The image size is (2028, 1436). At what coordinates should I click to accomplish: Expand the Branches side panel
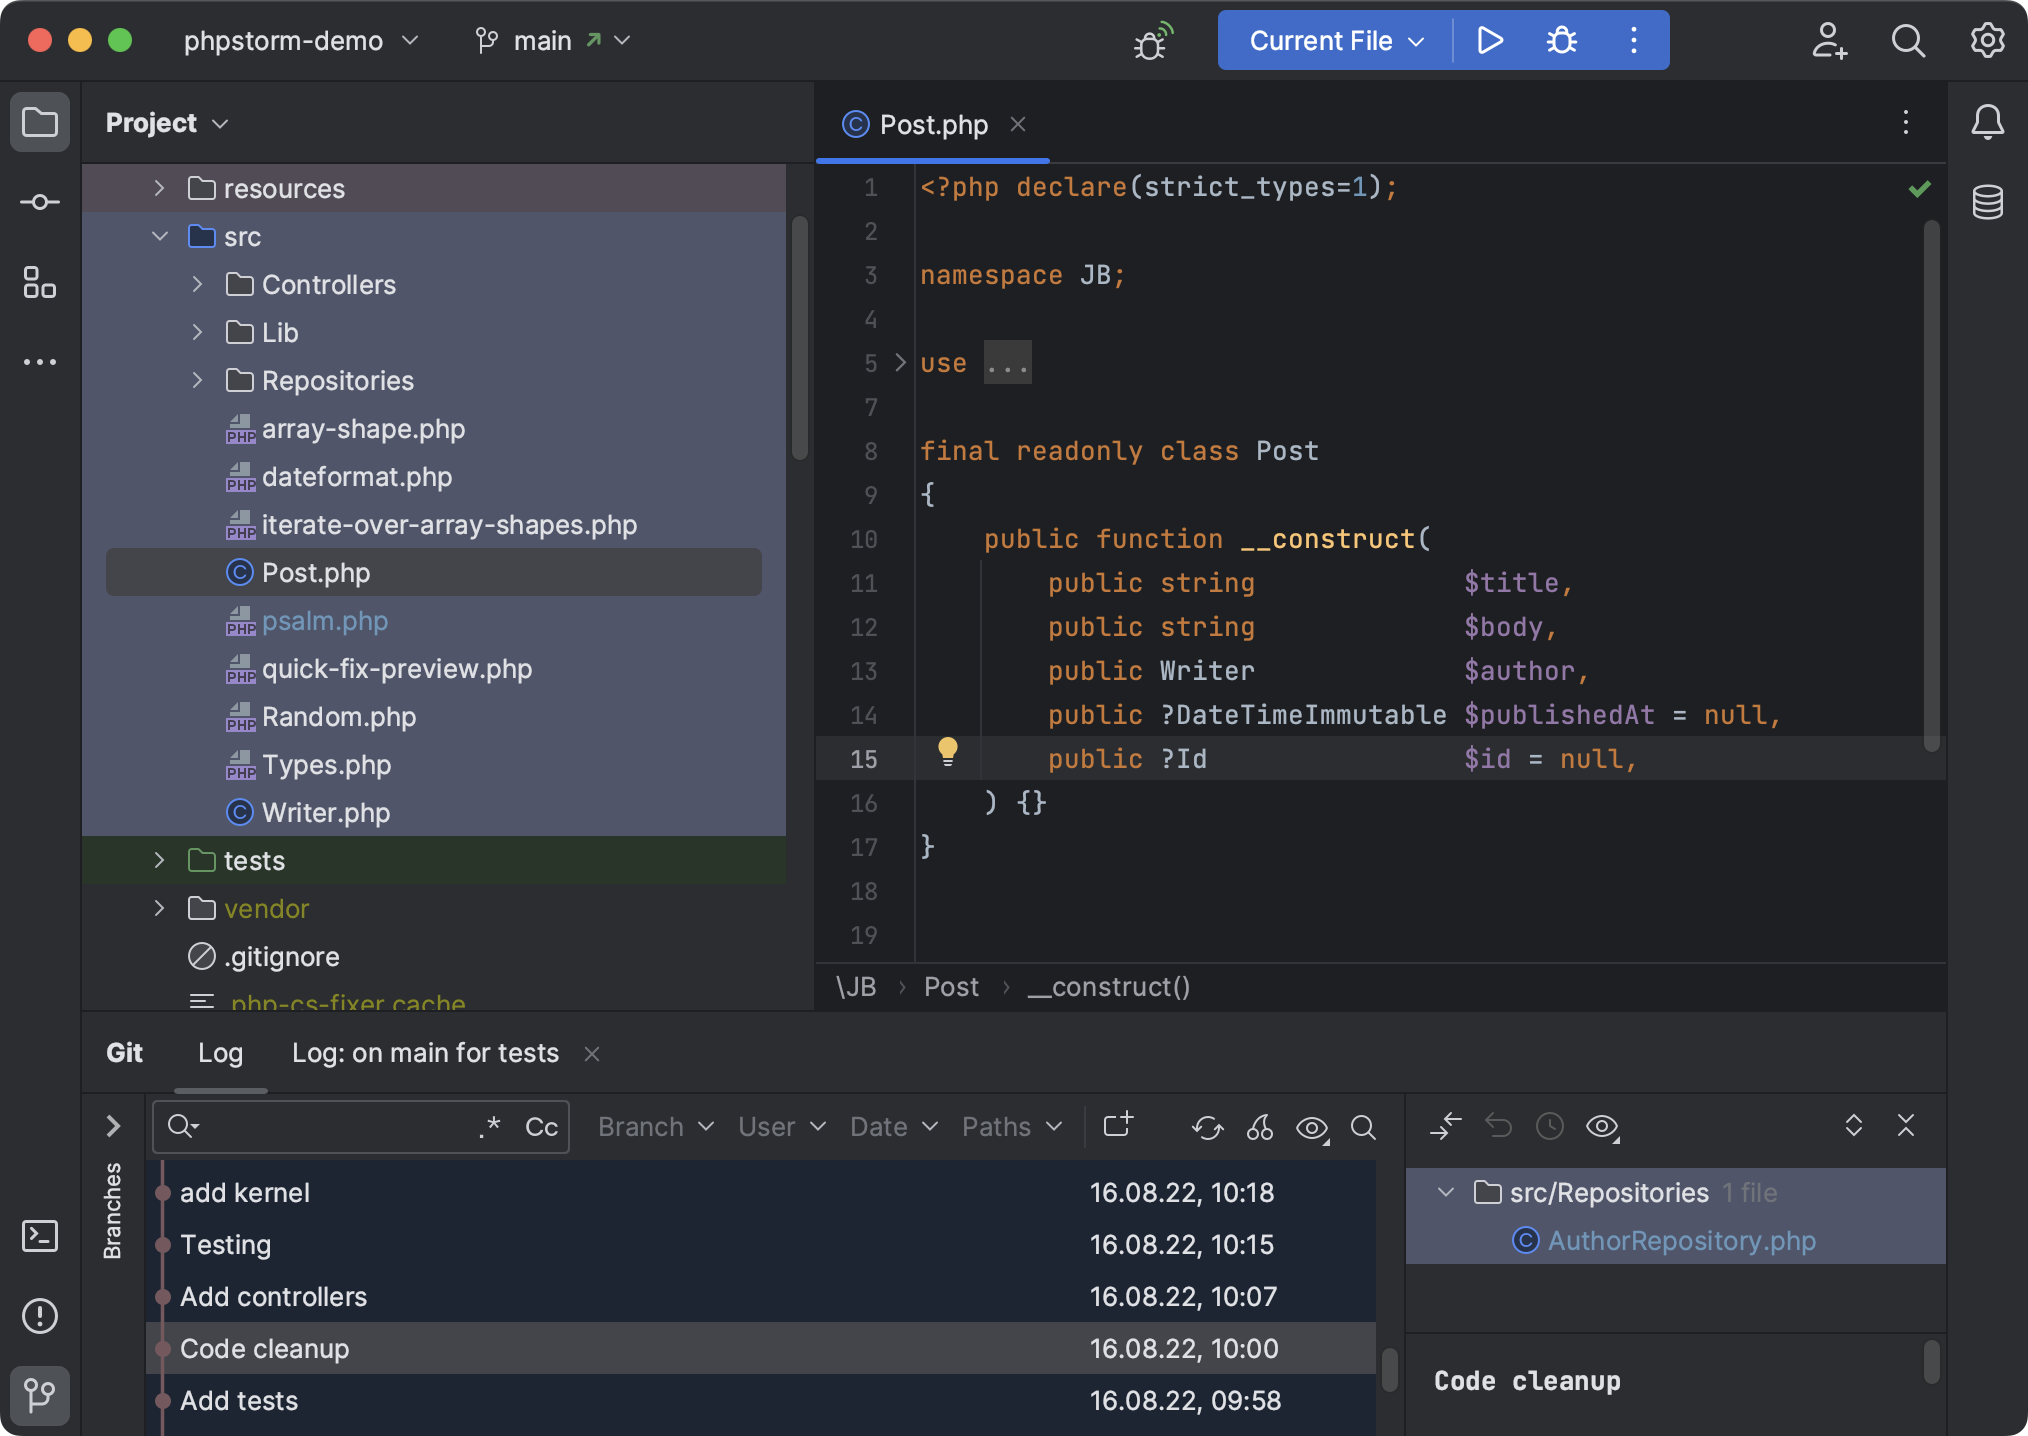[x=113, y=1126]
